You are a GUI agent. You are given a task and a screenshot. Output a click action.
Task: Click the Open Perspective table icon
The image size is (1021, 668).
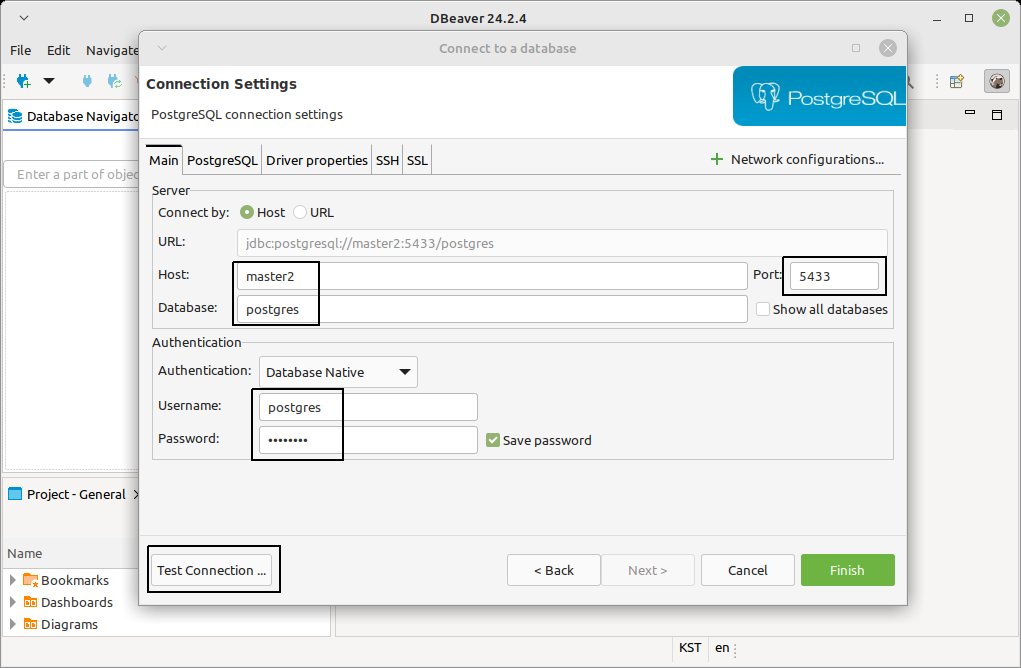(957, 81)
